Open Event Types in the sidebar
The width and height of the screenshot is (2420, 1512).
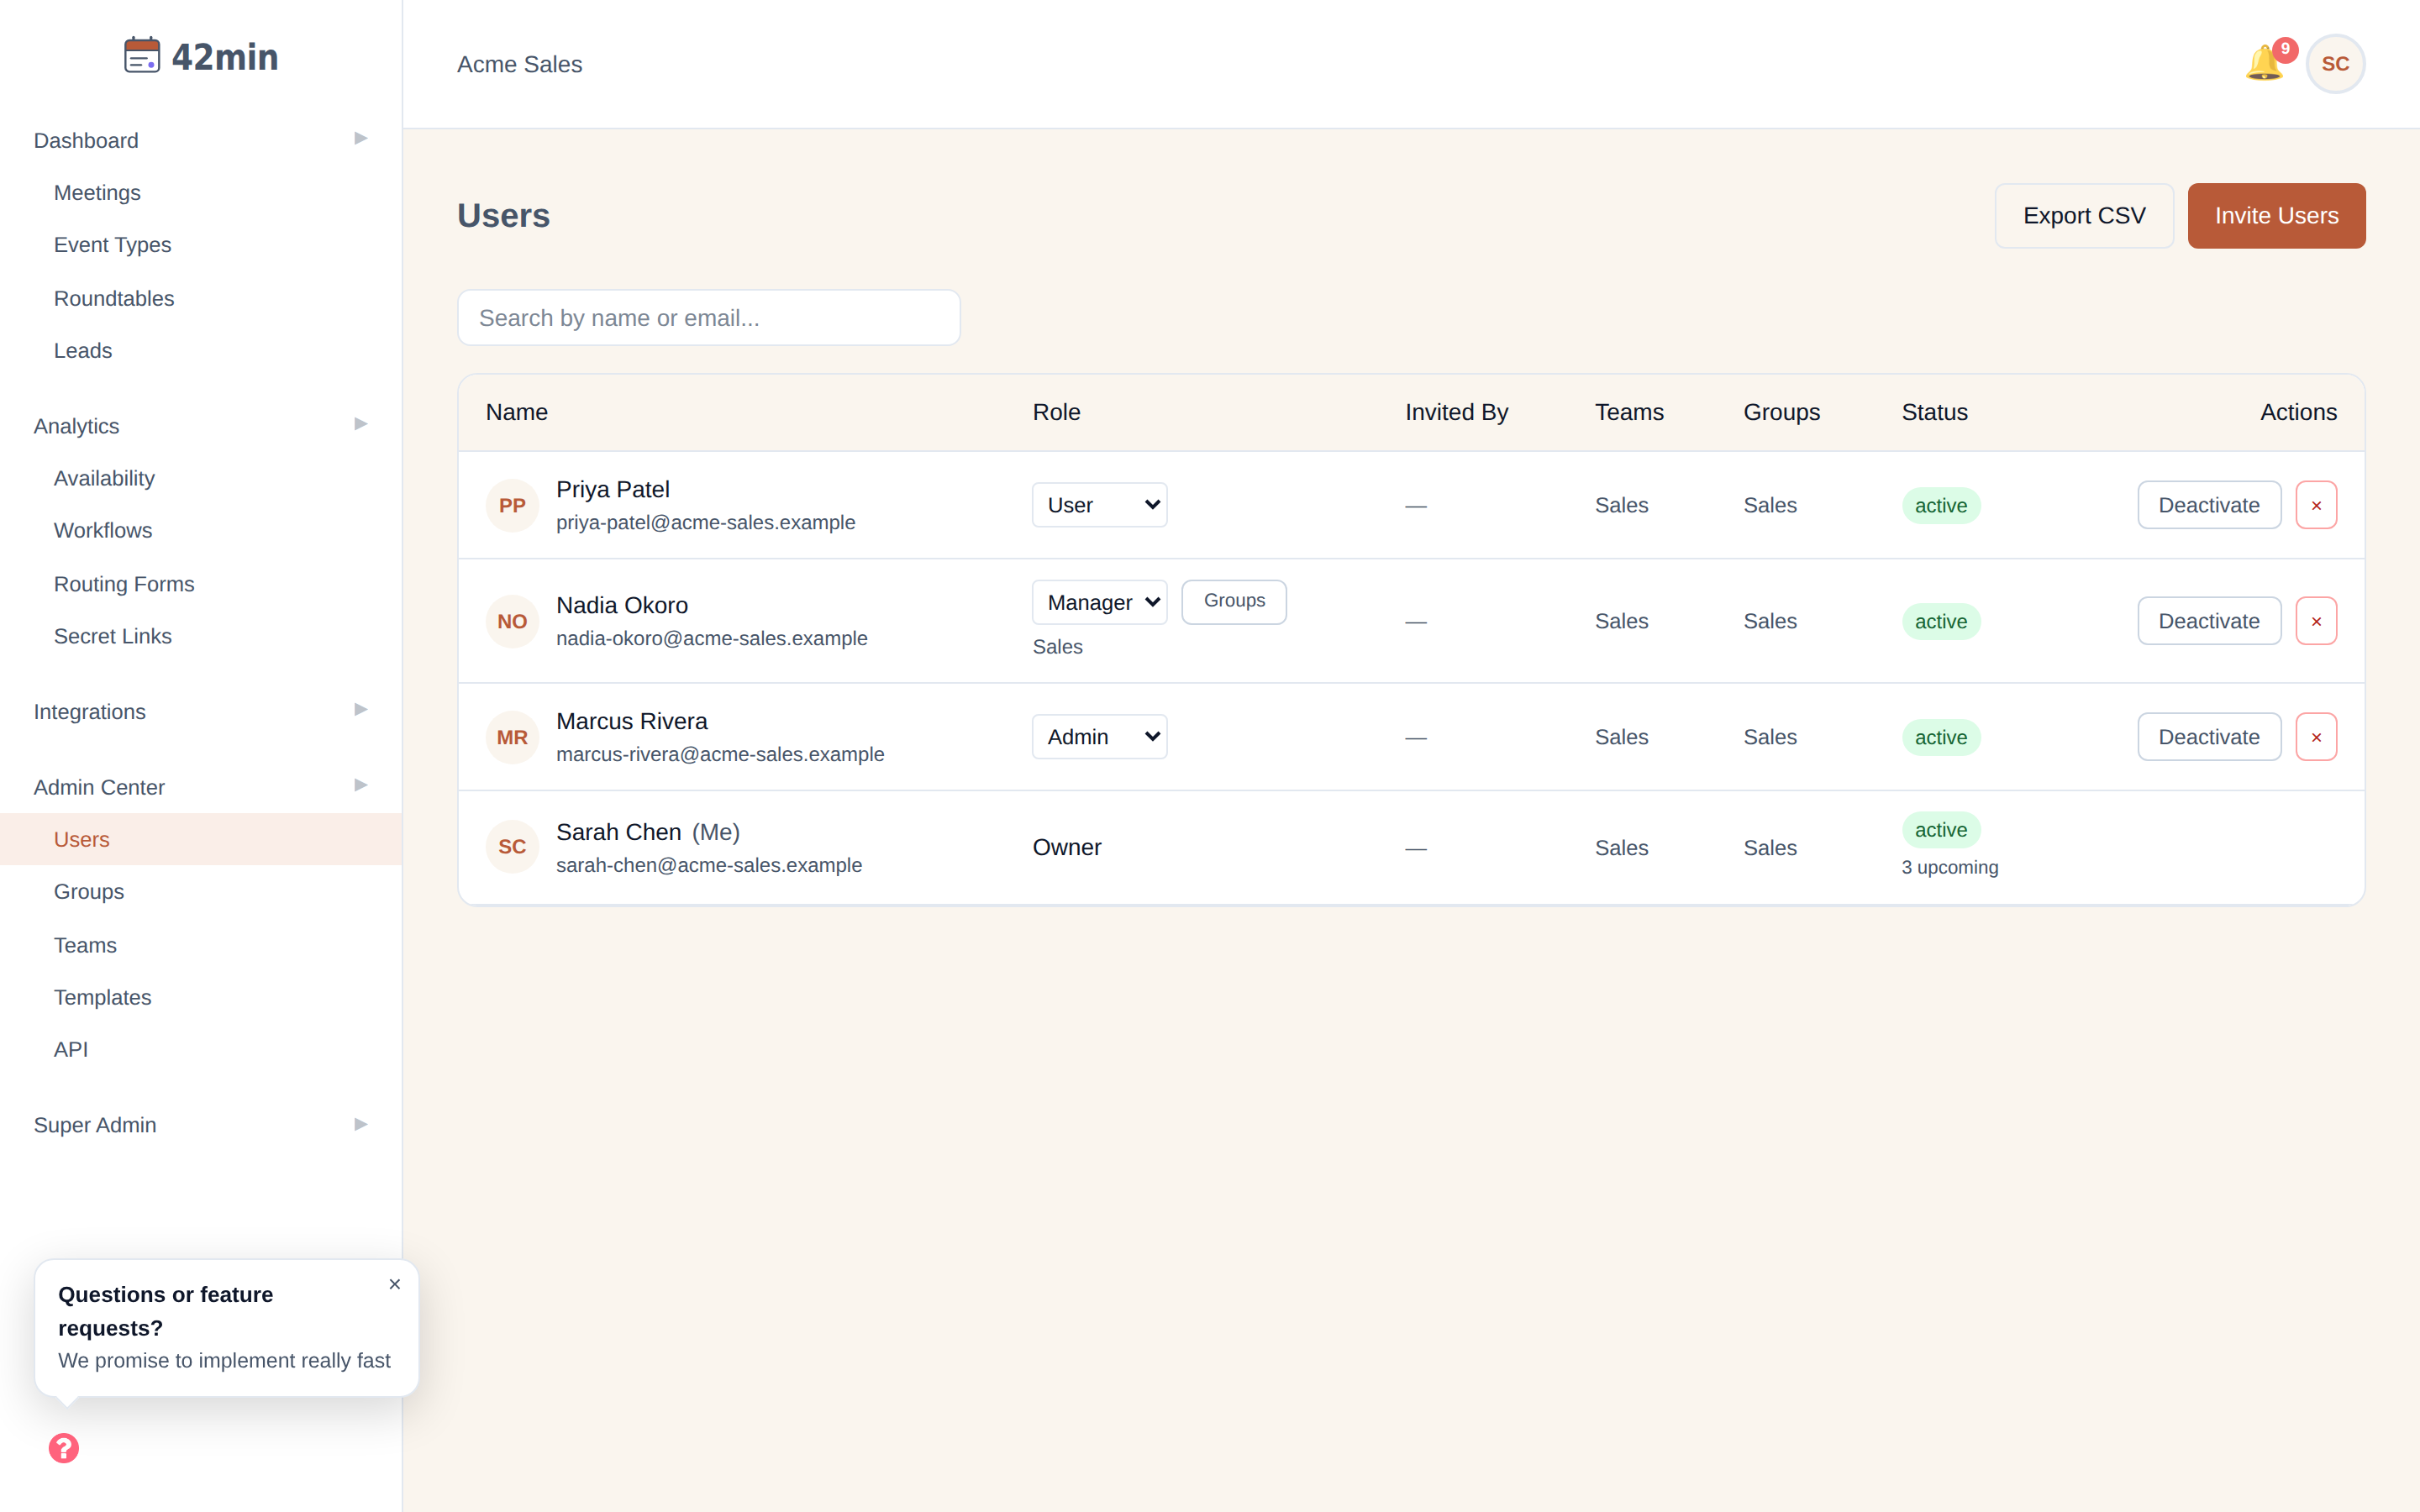pos(112,245)
